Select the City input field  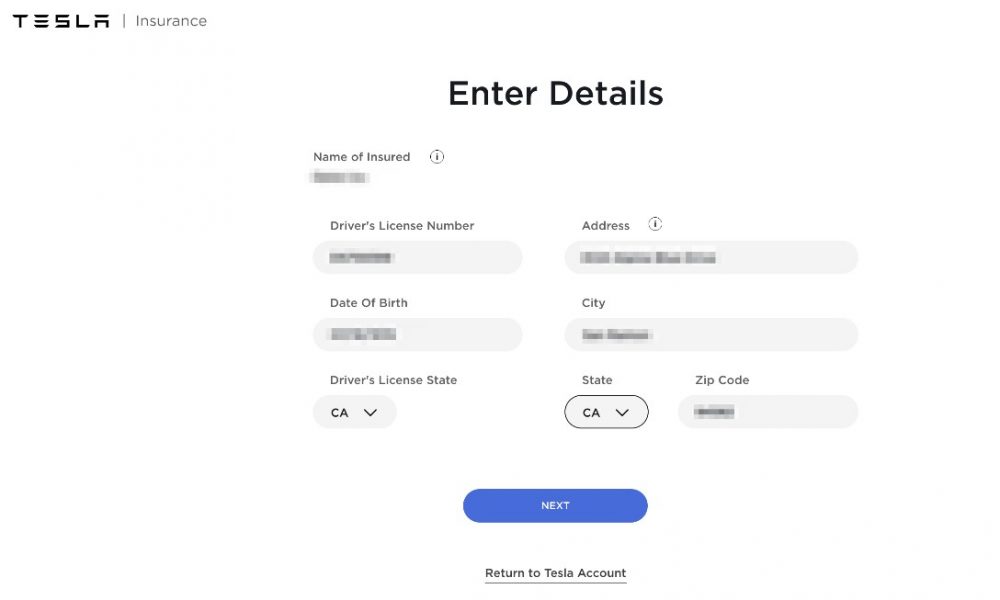click(x=711, y=335)
